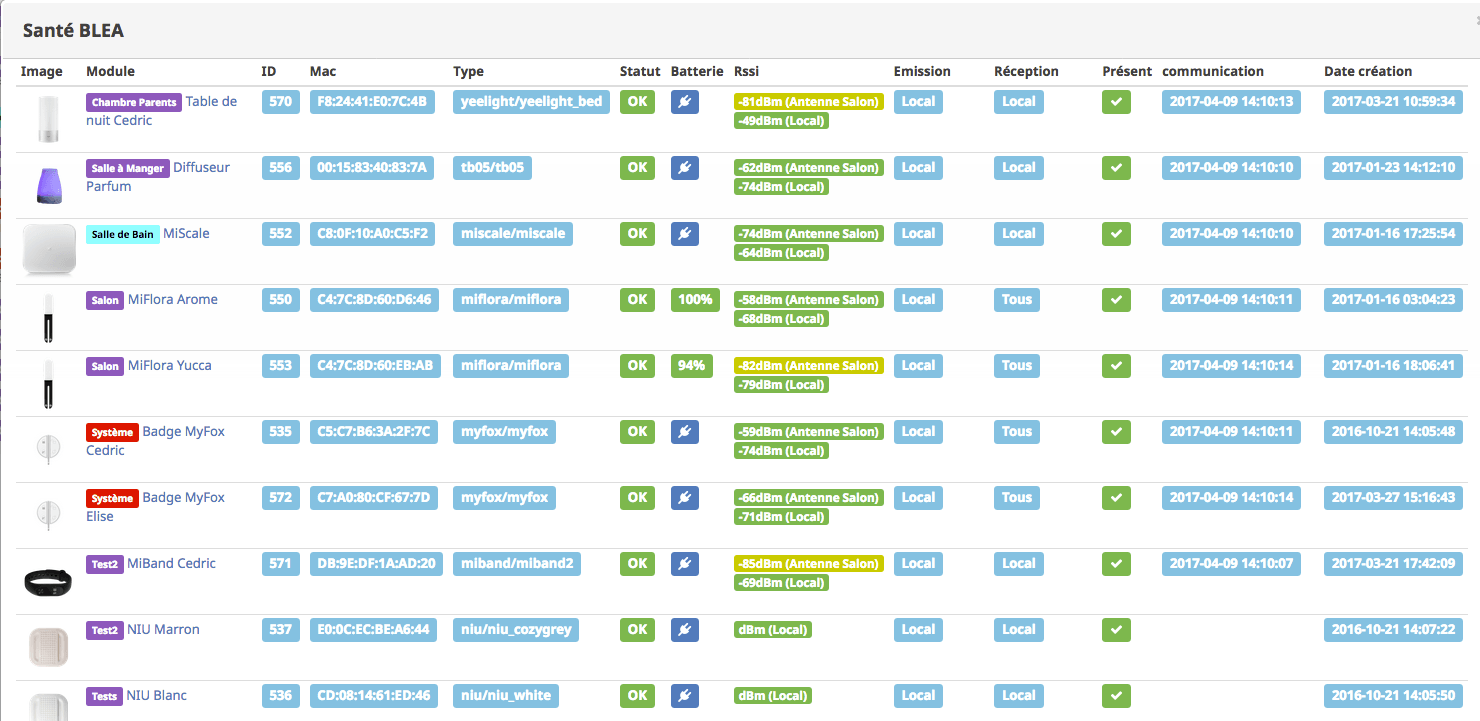The height and width of the screenshot is (721, 1480).
Task: Click the niu/niu_cozygrey type label
Action: [516, 629]
